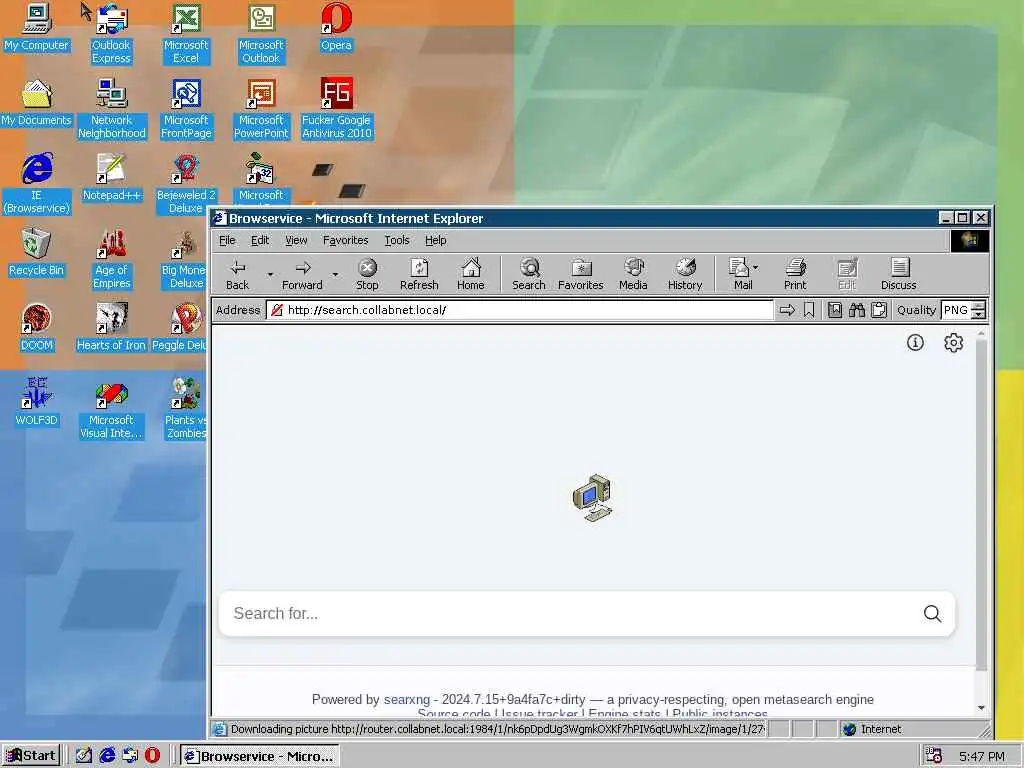Open the Search explorer bar

click(528, 274)
